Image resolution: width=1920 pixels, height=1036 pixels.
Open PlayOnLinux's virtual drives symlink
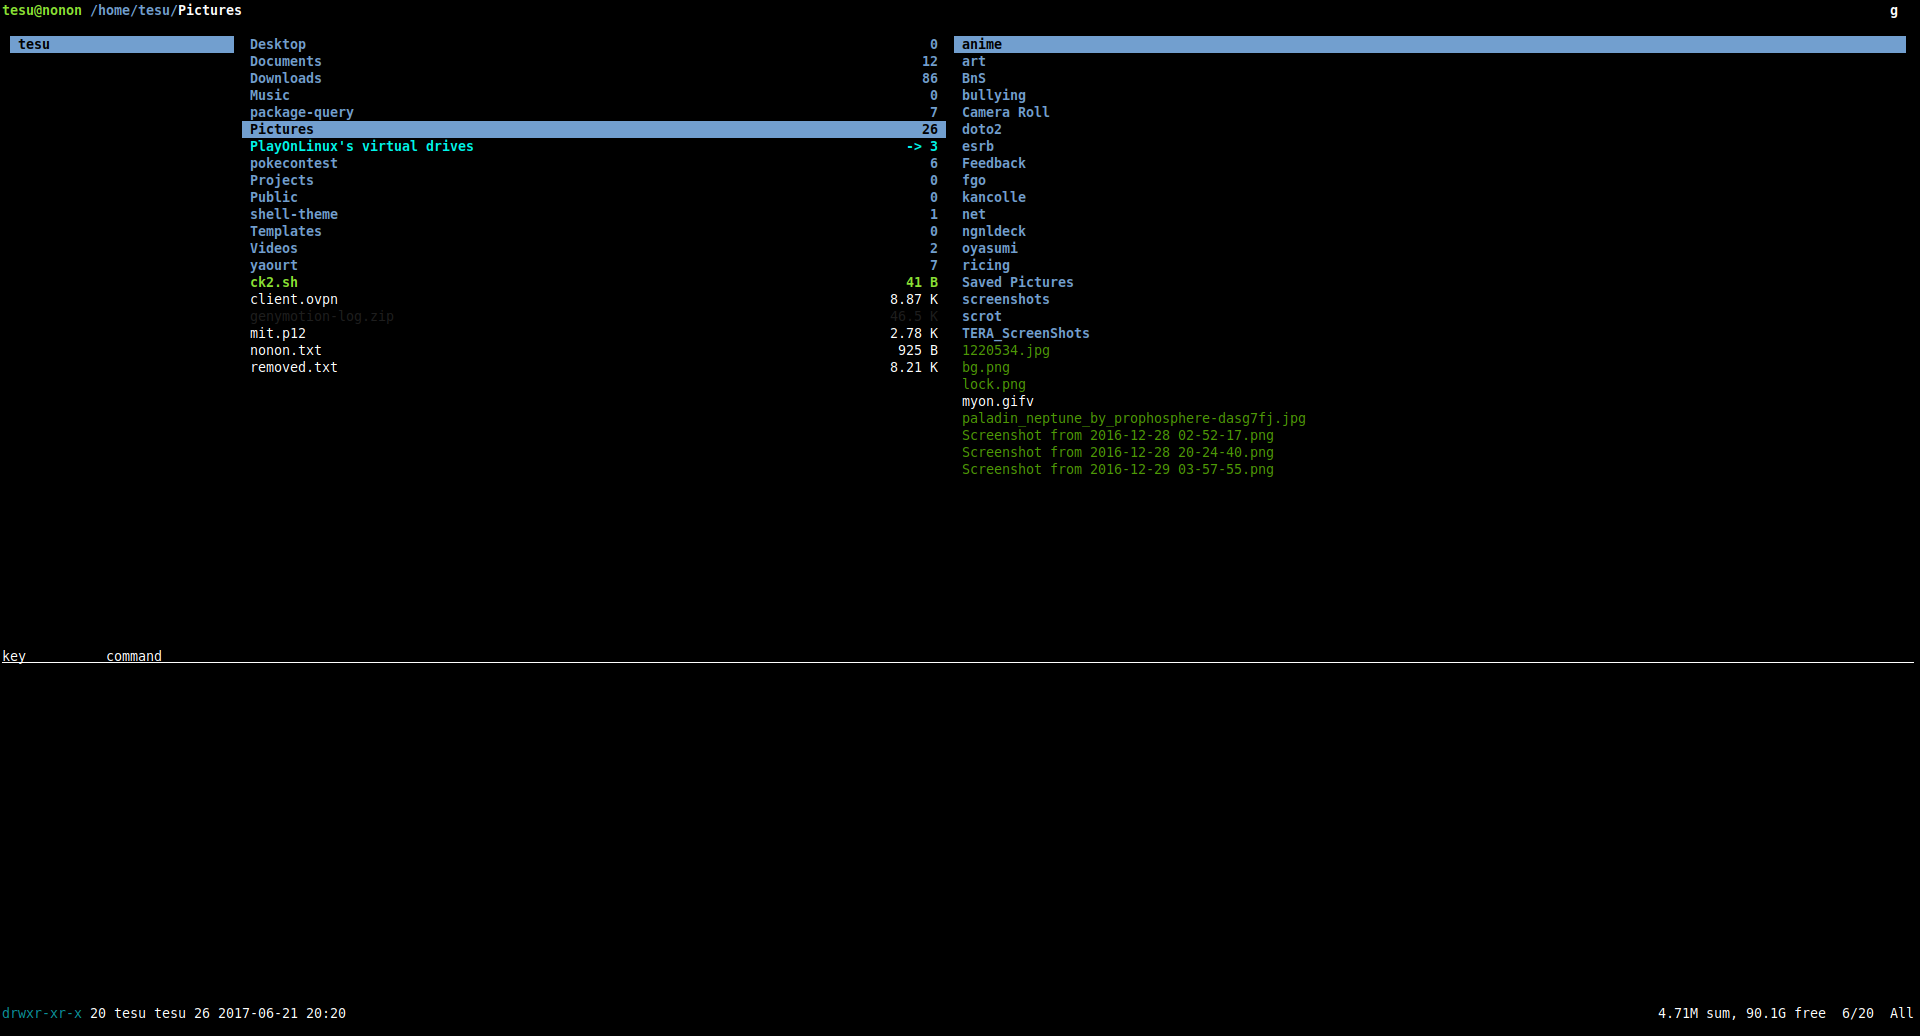click(x=362, y=146)
